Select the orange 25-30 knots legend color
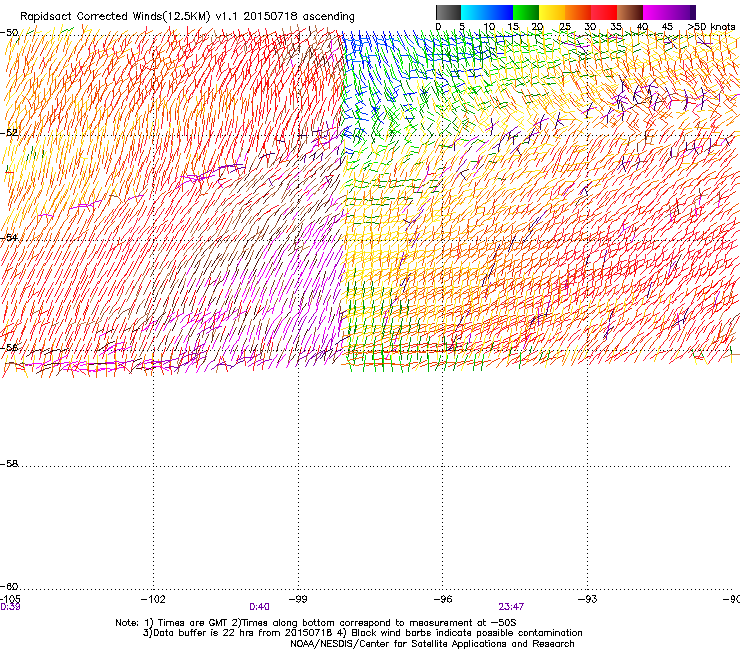740x650 pixels. [578, 12]
